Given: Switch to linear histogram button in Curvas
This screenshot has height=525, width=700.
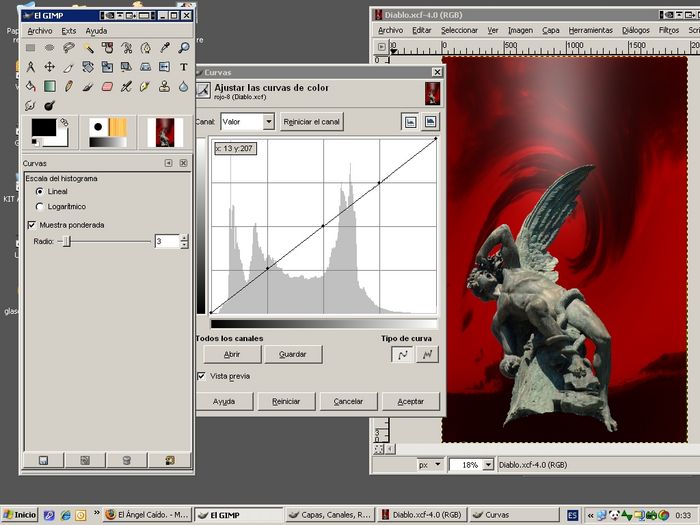Looking at the screenshot, I should tap(410, 121).
